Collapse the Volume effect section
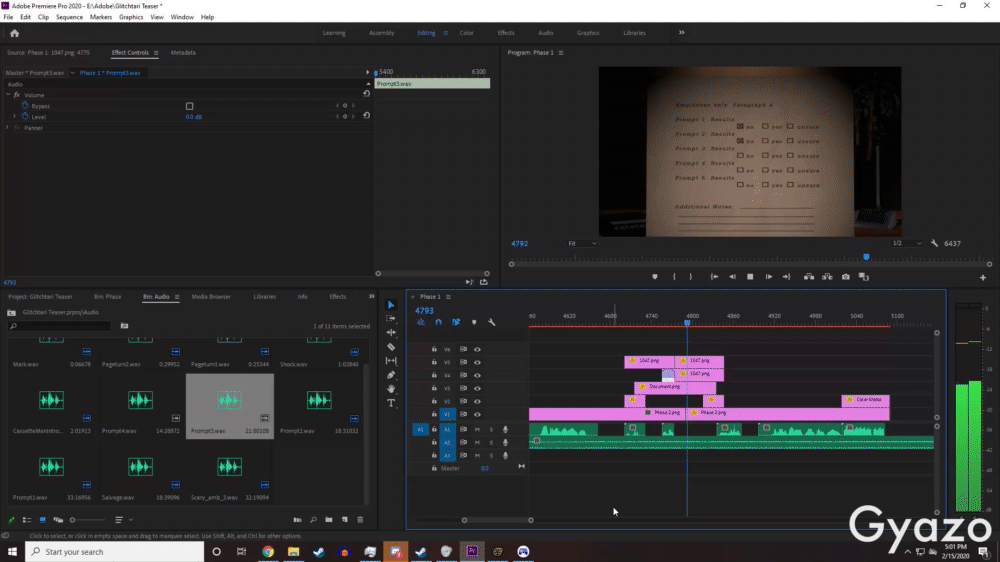This screenshot has height=562, width=1000. pyautogui.click(x=8, y=94)
